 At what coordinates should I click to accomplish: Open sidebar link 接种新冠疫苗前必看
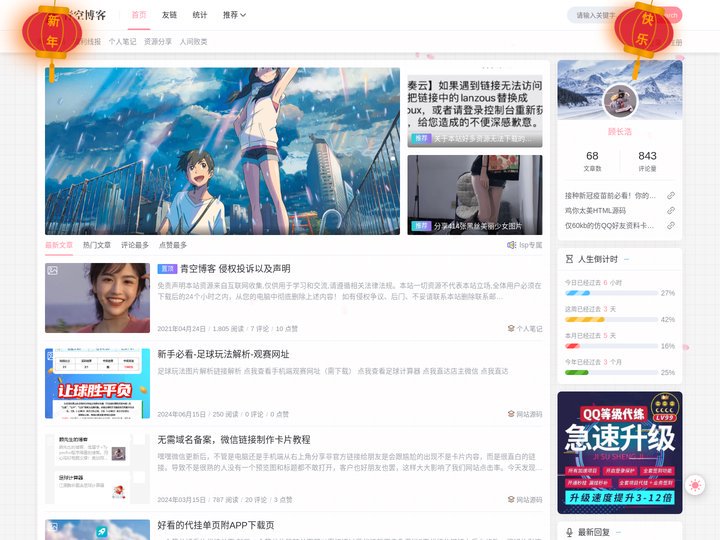point(610,196)
